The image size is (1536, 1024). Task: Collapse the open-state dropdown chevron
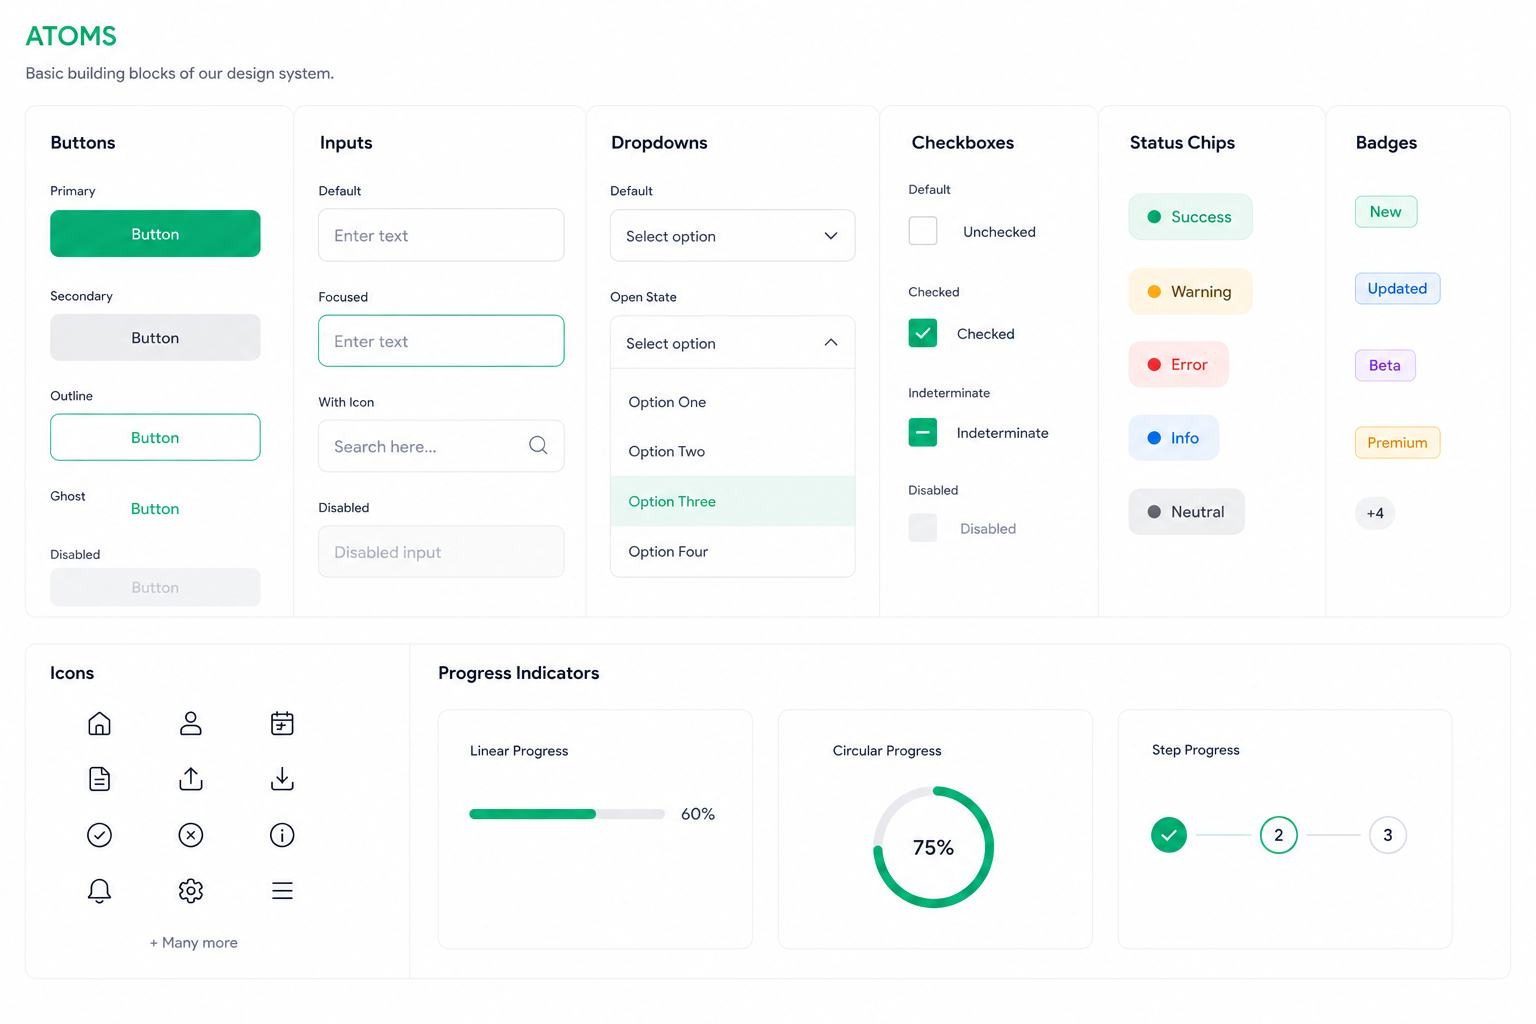tap(830, 342)
